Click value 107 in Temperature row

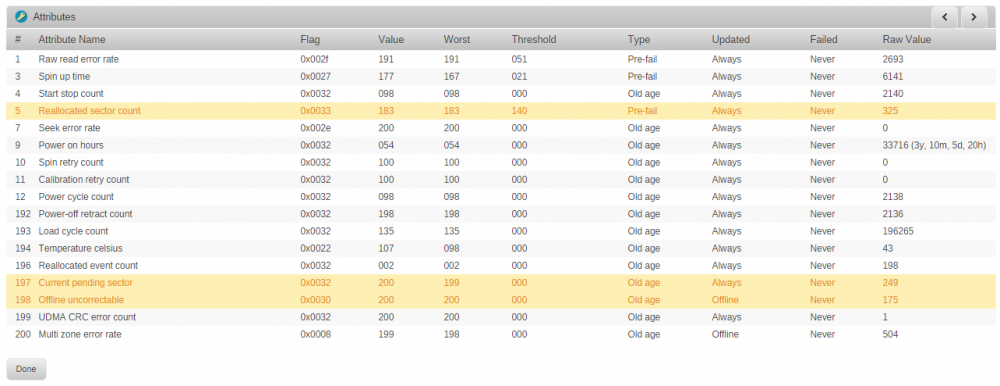(x=386, y=248)
